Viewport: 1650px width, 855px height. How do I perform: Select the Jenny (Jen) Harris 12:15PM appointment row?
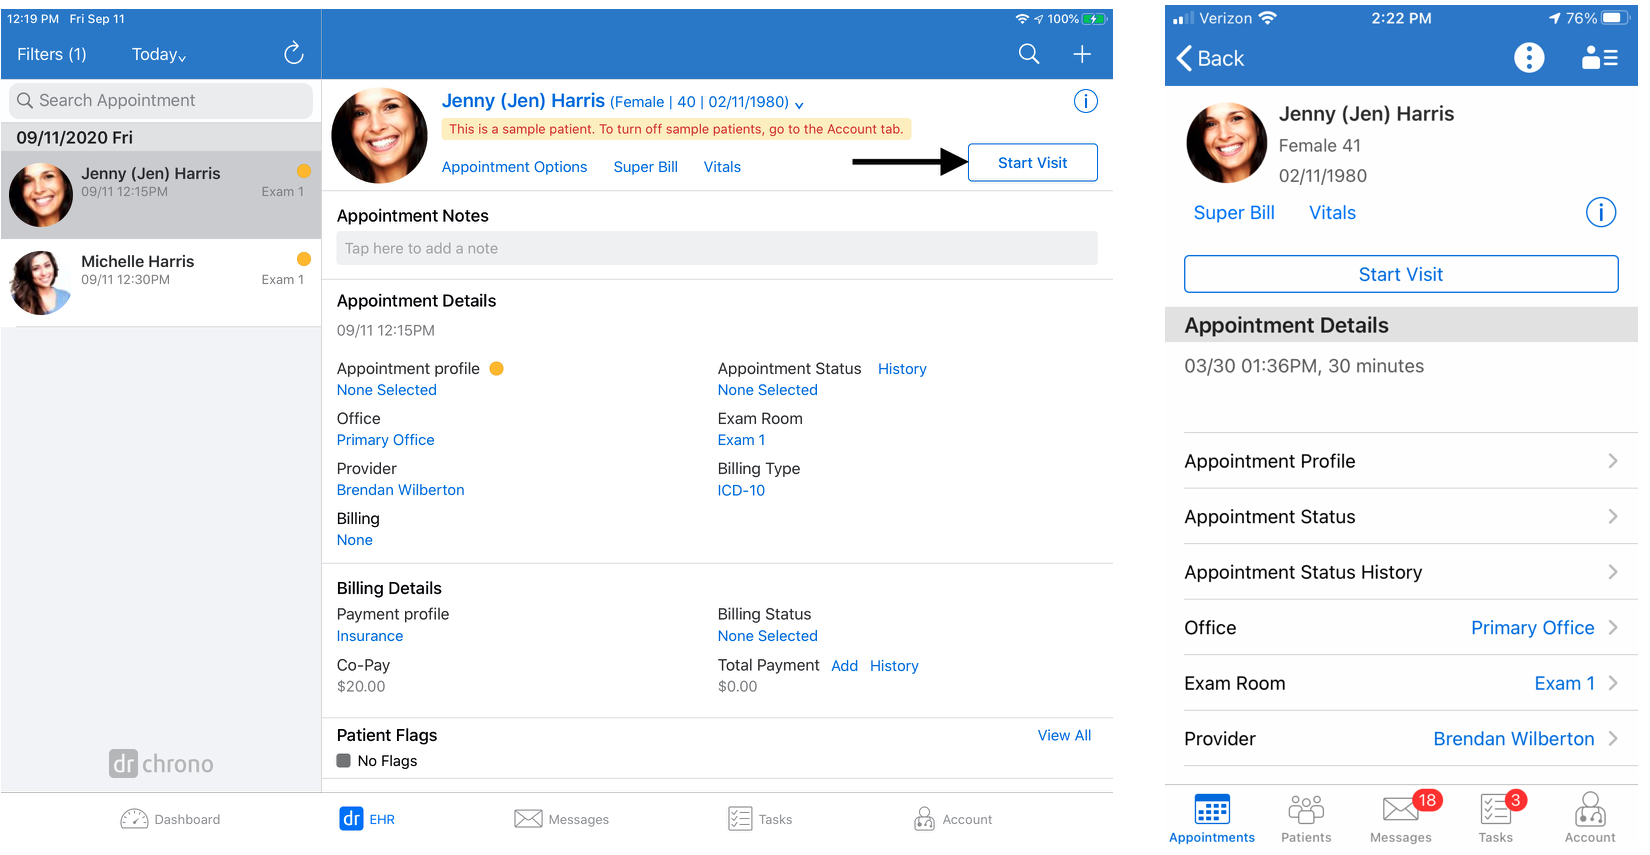161,194
